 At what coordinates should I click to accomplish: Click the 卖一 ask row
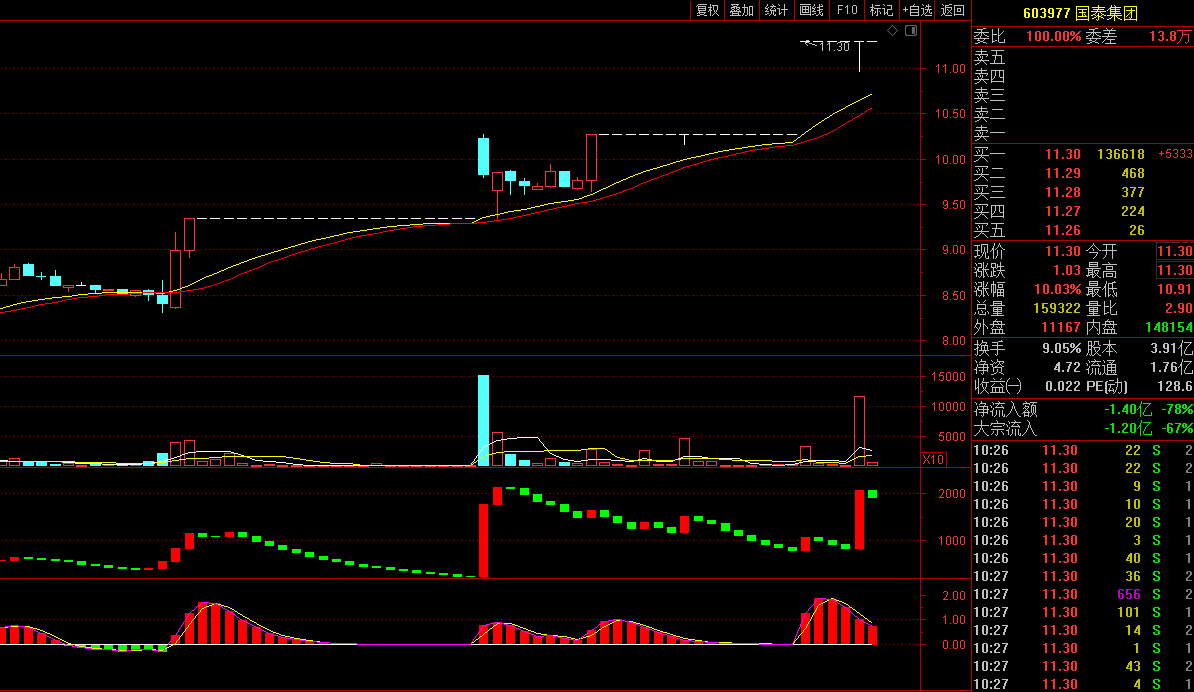1083,134
